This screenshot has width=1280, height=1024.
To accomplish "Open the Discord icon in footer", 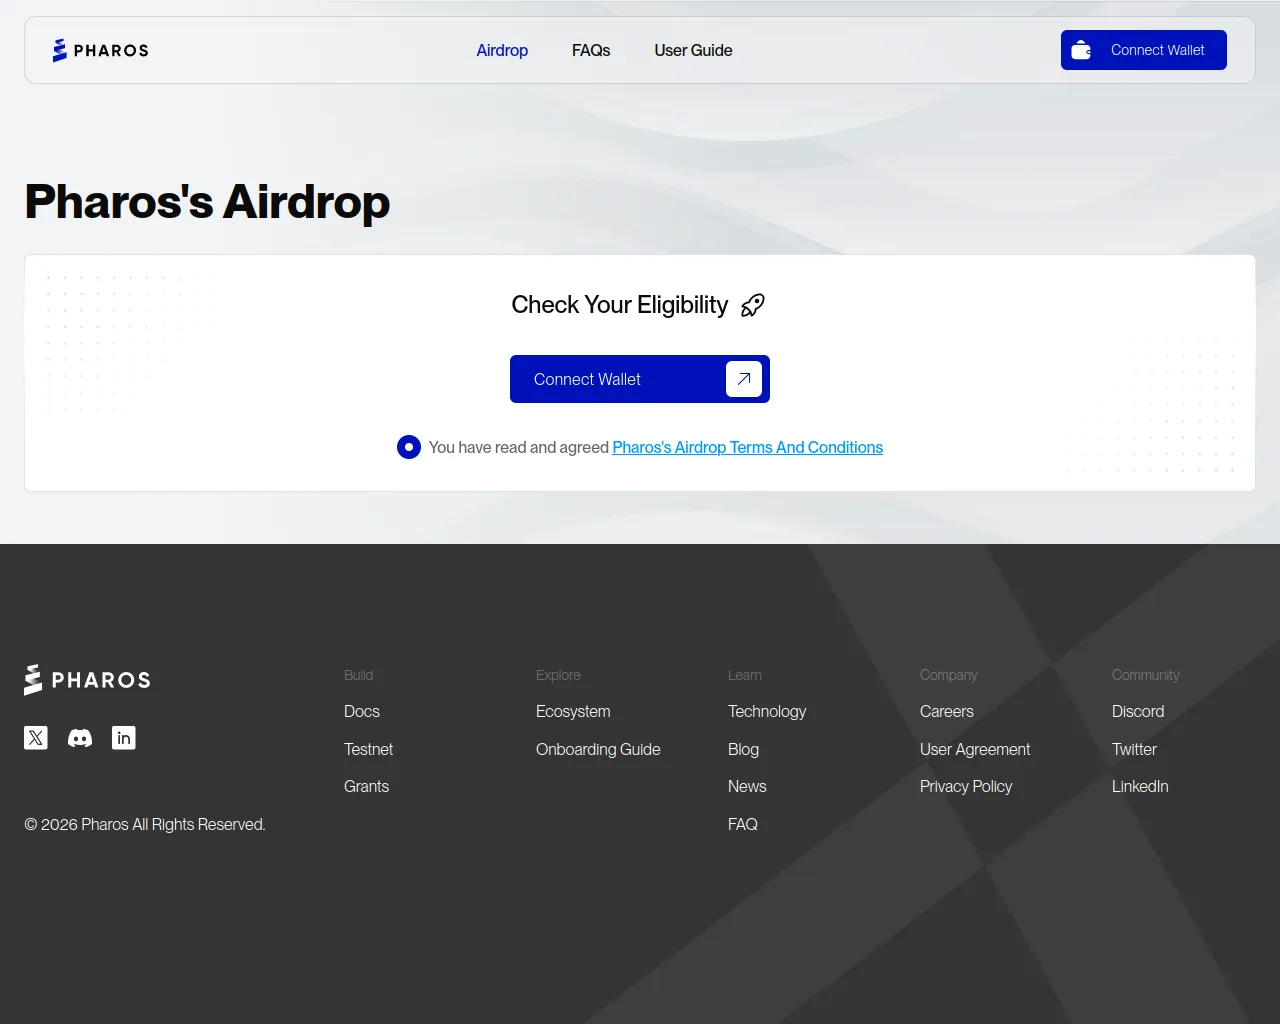I will click(x=80, y=738).
